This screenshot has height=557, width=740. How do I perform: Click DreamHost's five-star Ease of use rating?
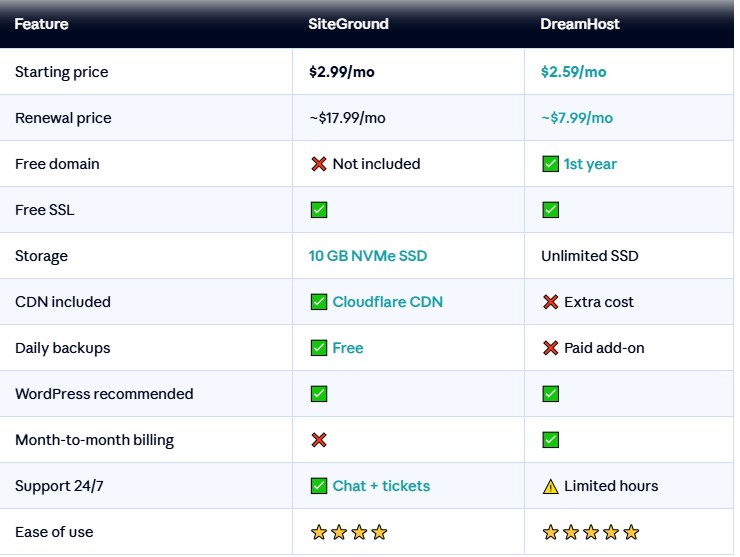click(591, 532)
